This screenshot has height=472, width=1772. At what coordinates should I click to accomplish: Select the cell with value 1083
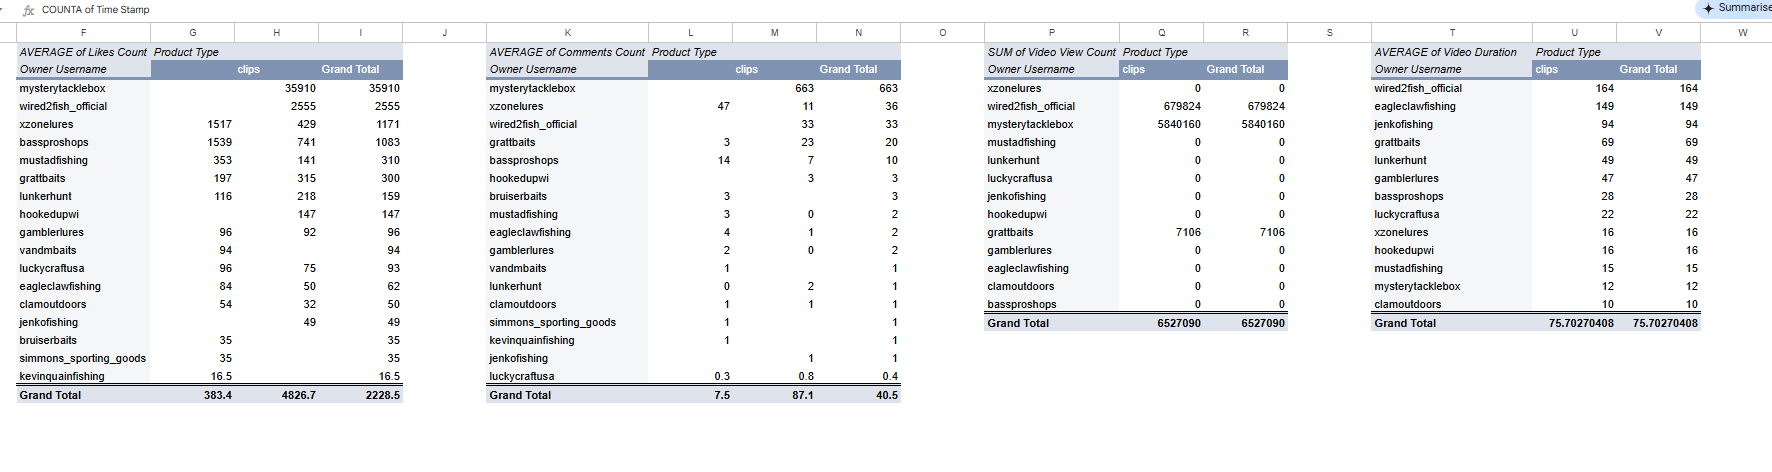[361, 142]
